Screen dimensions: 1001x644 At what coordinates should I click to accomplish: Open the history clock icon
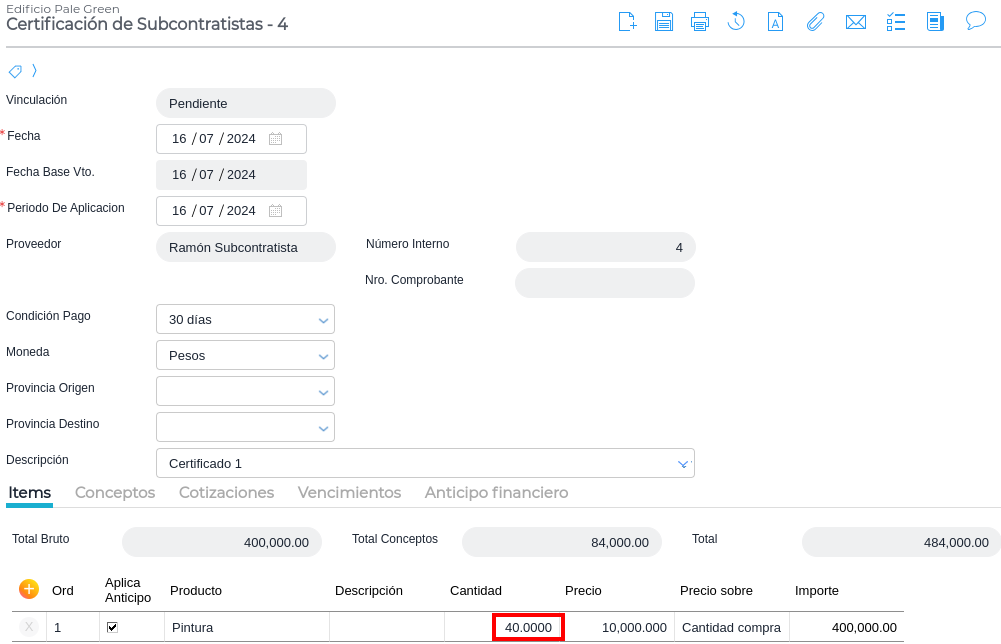(736, 22)
